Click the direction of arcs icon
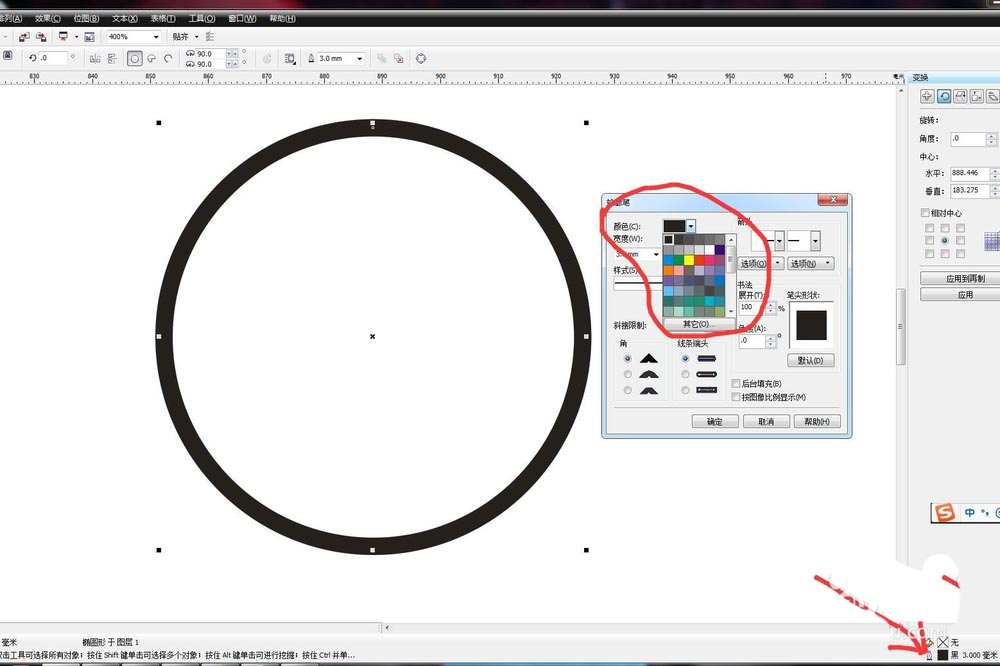Viewport: 1000px width, 666px height. (267, 59)
